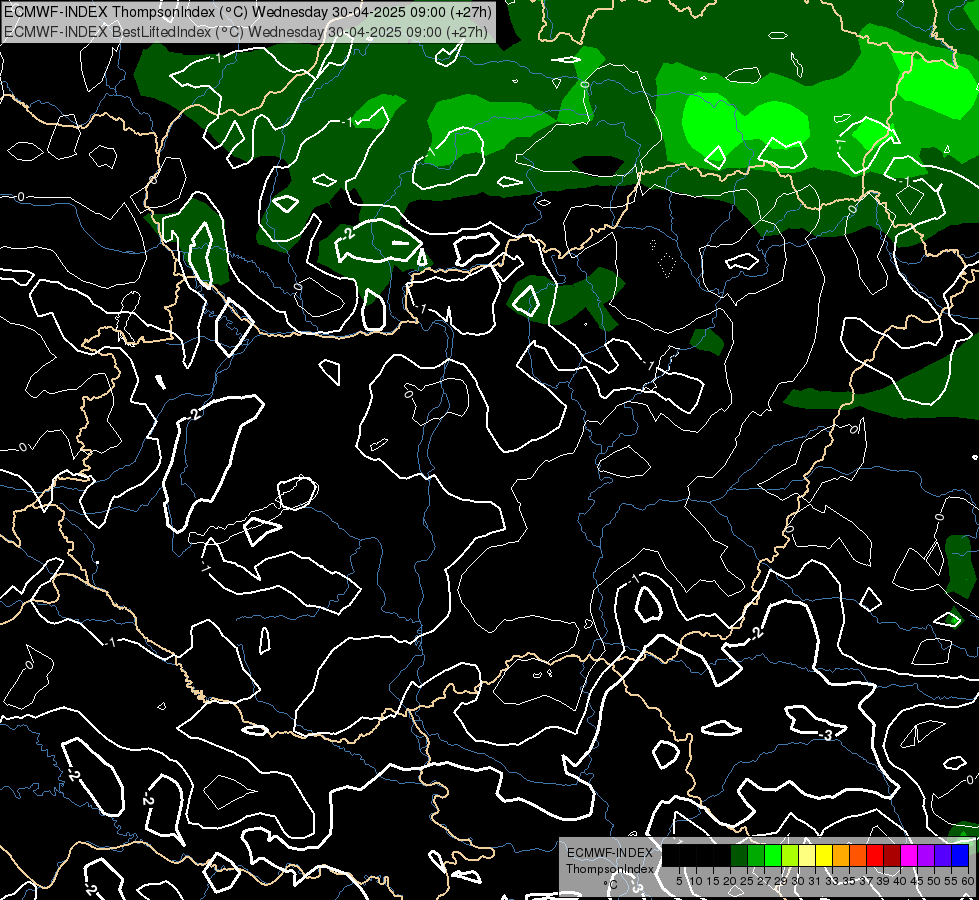
Task: Click the orange 33-35 legend swatch
Action: click(841, 855)
